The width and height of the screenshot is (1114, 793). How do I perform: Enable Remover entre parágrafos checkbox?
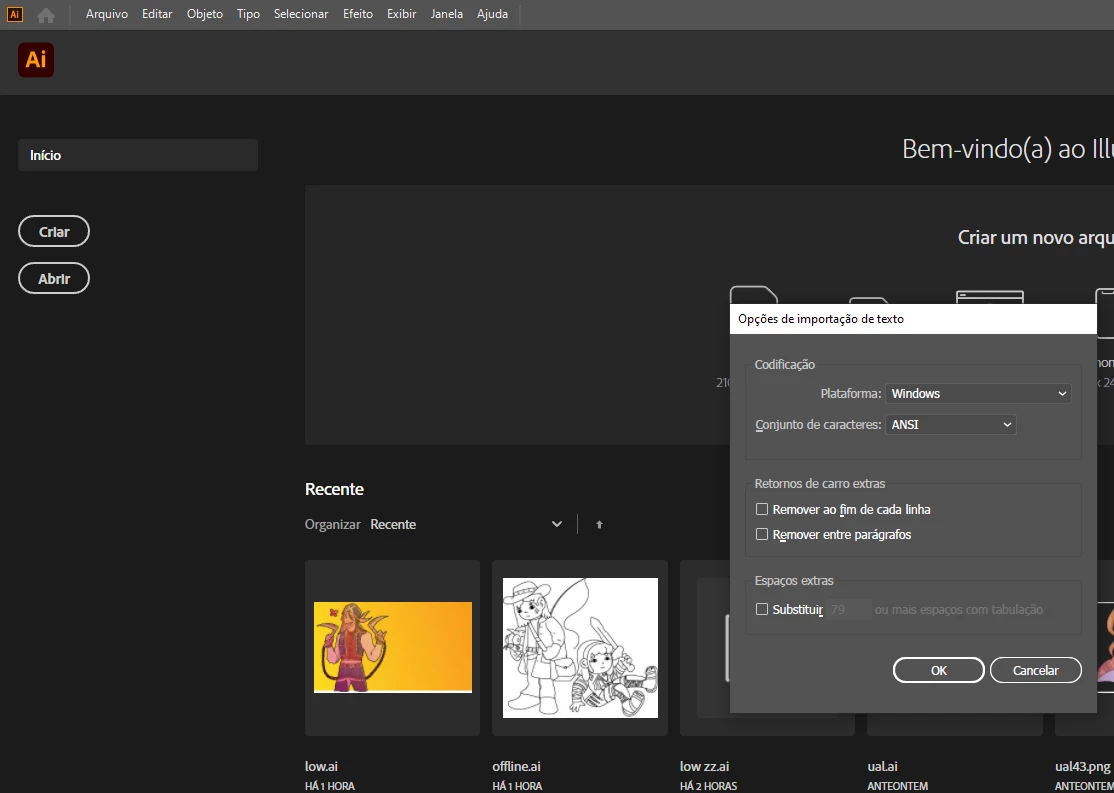(762, 534)
